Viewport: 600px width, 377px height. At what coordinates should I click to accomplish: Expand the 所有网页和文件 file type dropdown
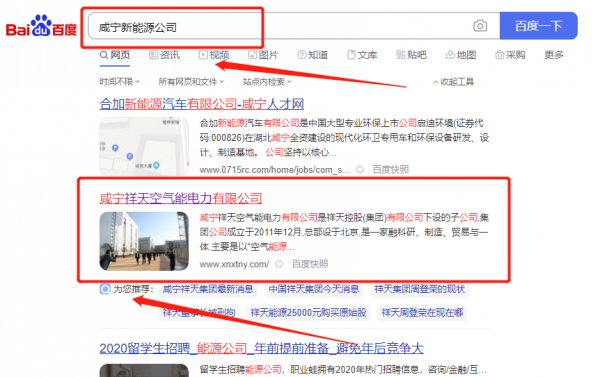pyautogui.click(x=191, y=82)
